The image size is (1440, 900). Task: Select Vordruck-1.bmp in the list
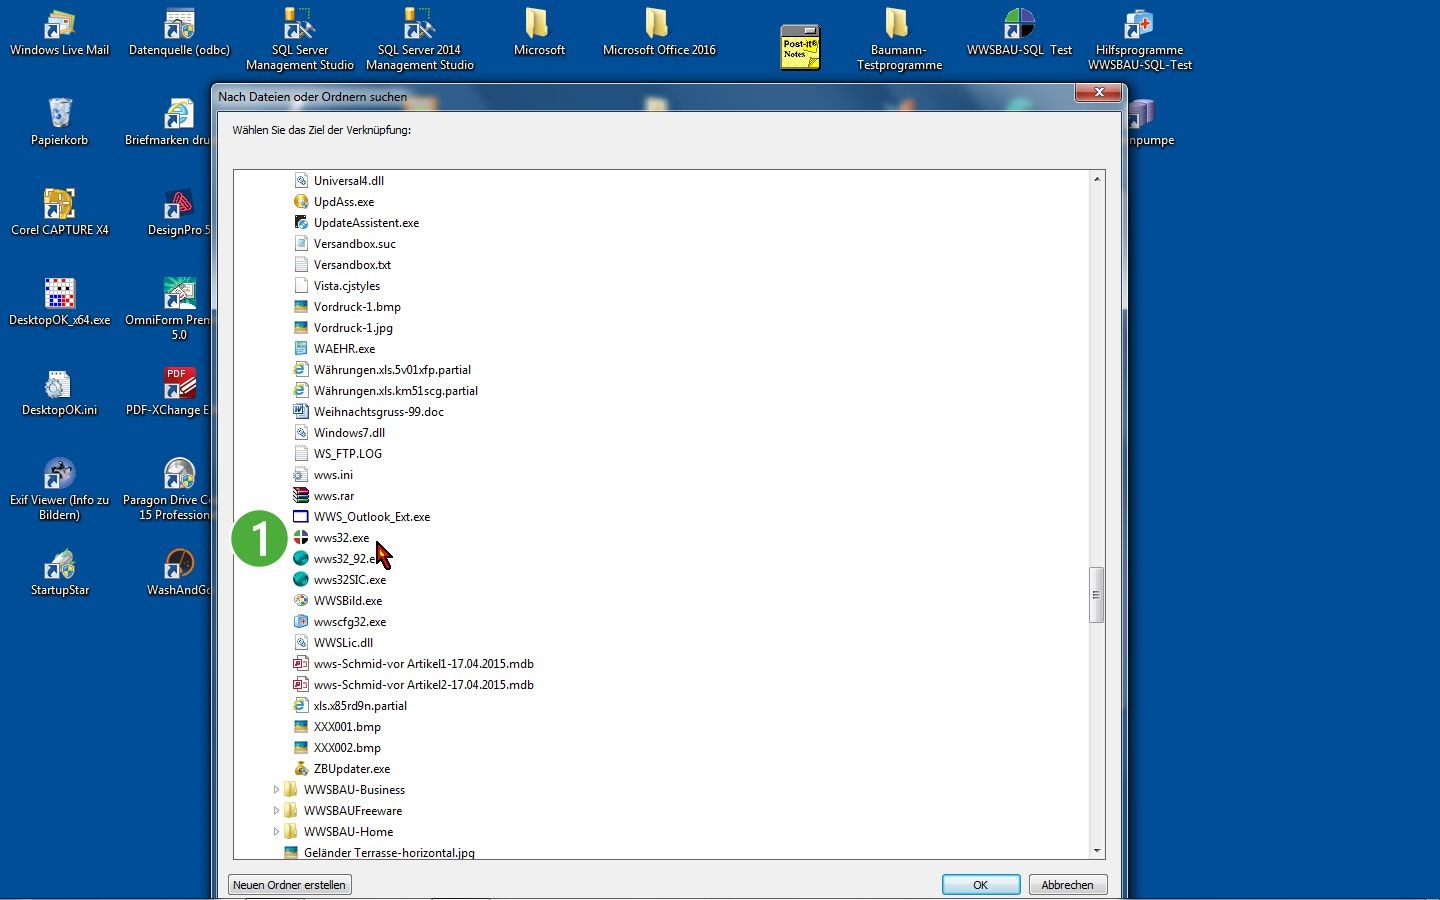(357, 307)
